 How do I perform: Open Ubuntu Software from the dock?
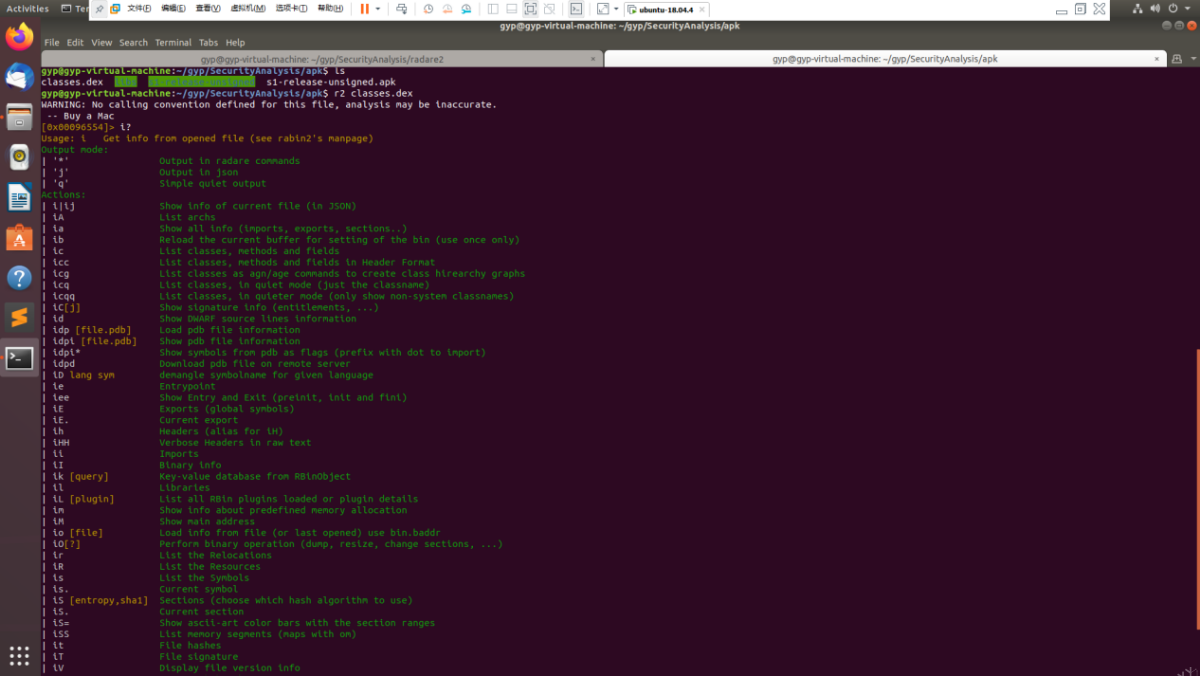(19, 237)
